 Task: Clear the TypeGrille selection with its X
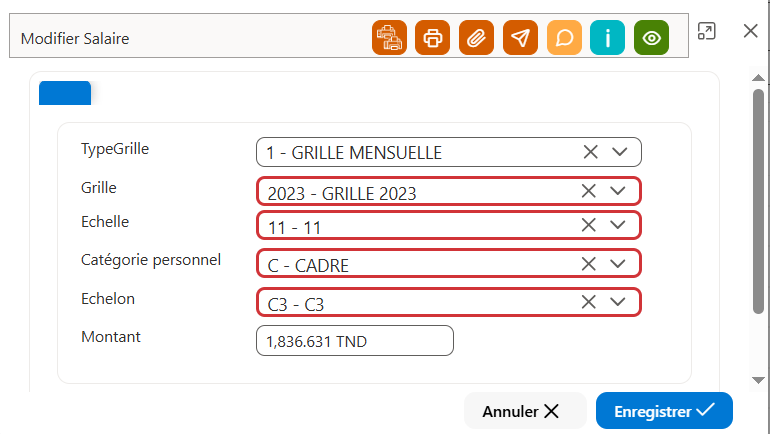pos(591,152)
